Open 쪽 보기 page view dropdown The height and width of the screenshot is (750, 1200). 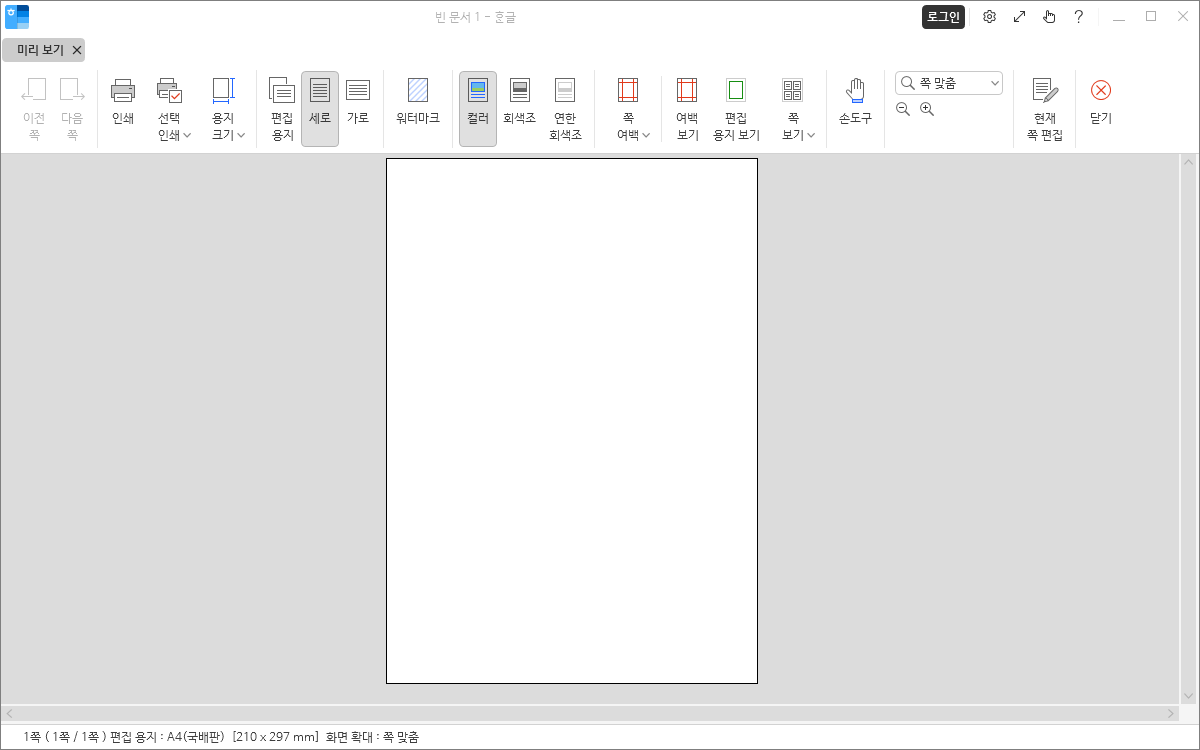[793, 109]
